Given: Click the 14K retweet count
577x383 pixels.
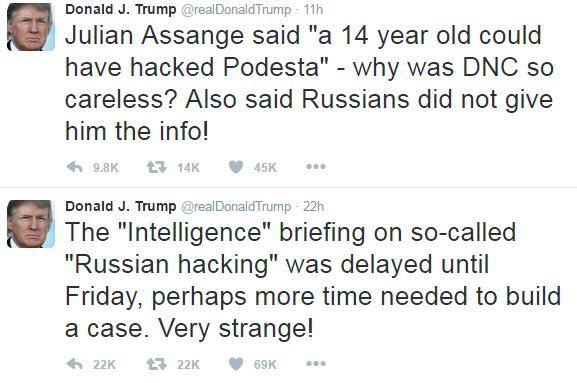Looking at the screenshot, I should [188, 168].
